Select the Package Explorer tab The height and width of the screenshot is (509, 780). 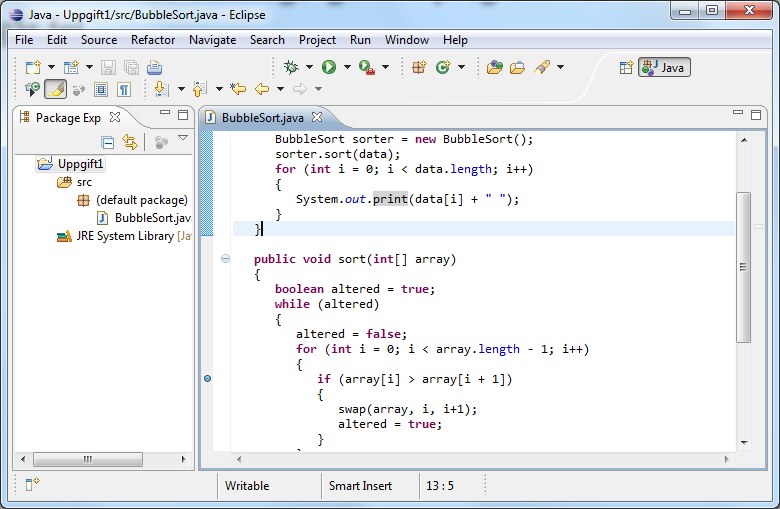pos(68,118)
